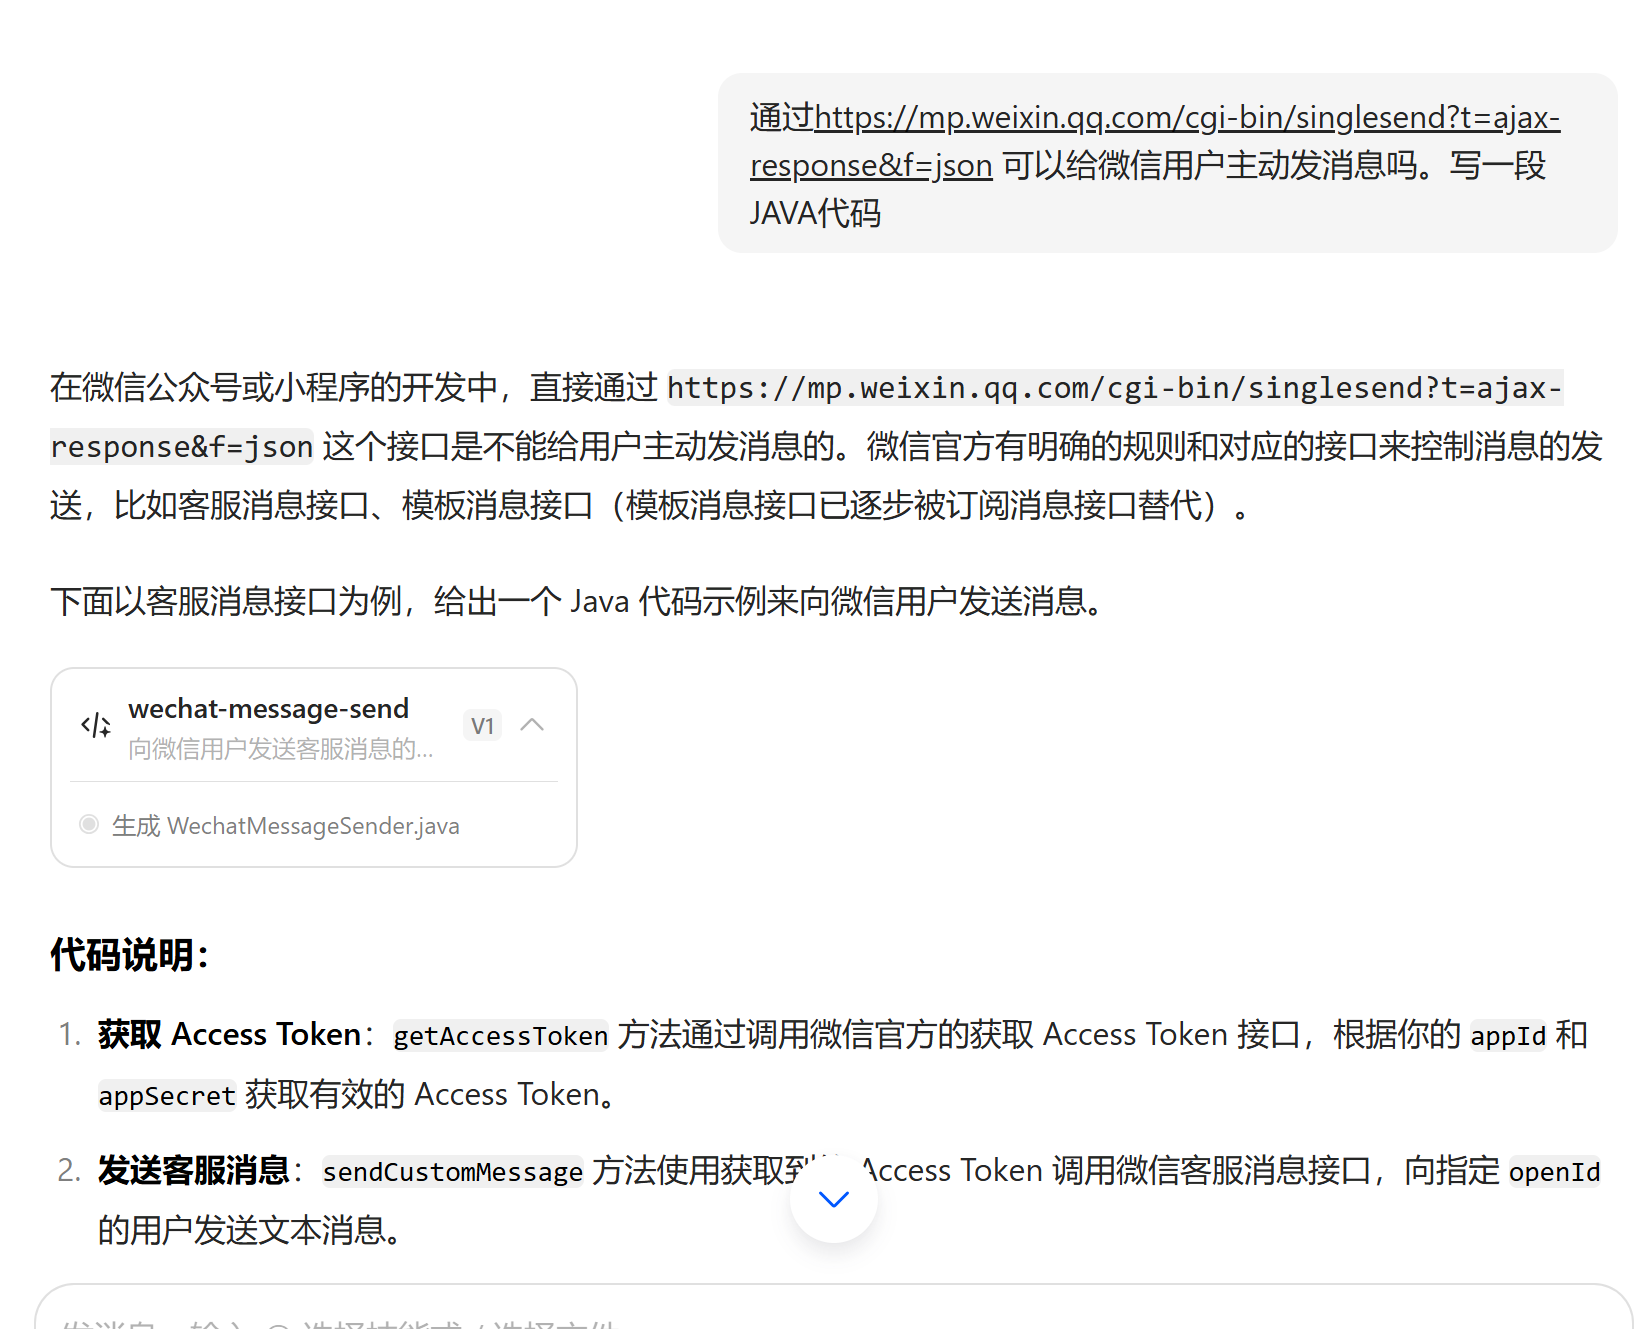Click the bold text 发送客服消息
Viewport: 1647px width, 1329px height.
pyautogui.click(x=194, y=1170)
